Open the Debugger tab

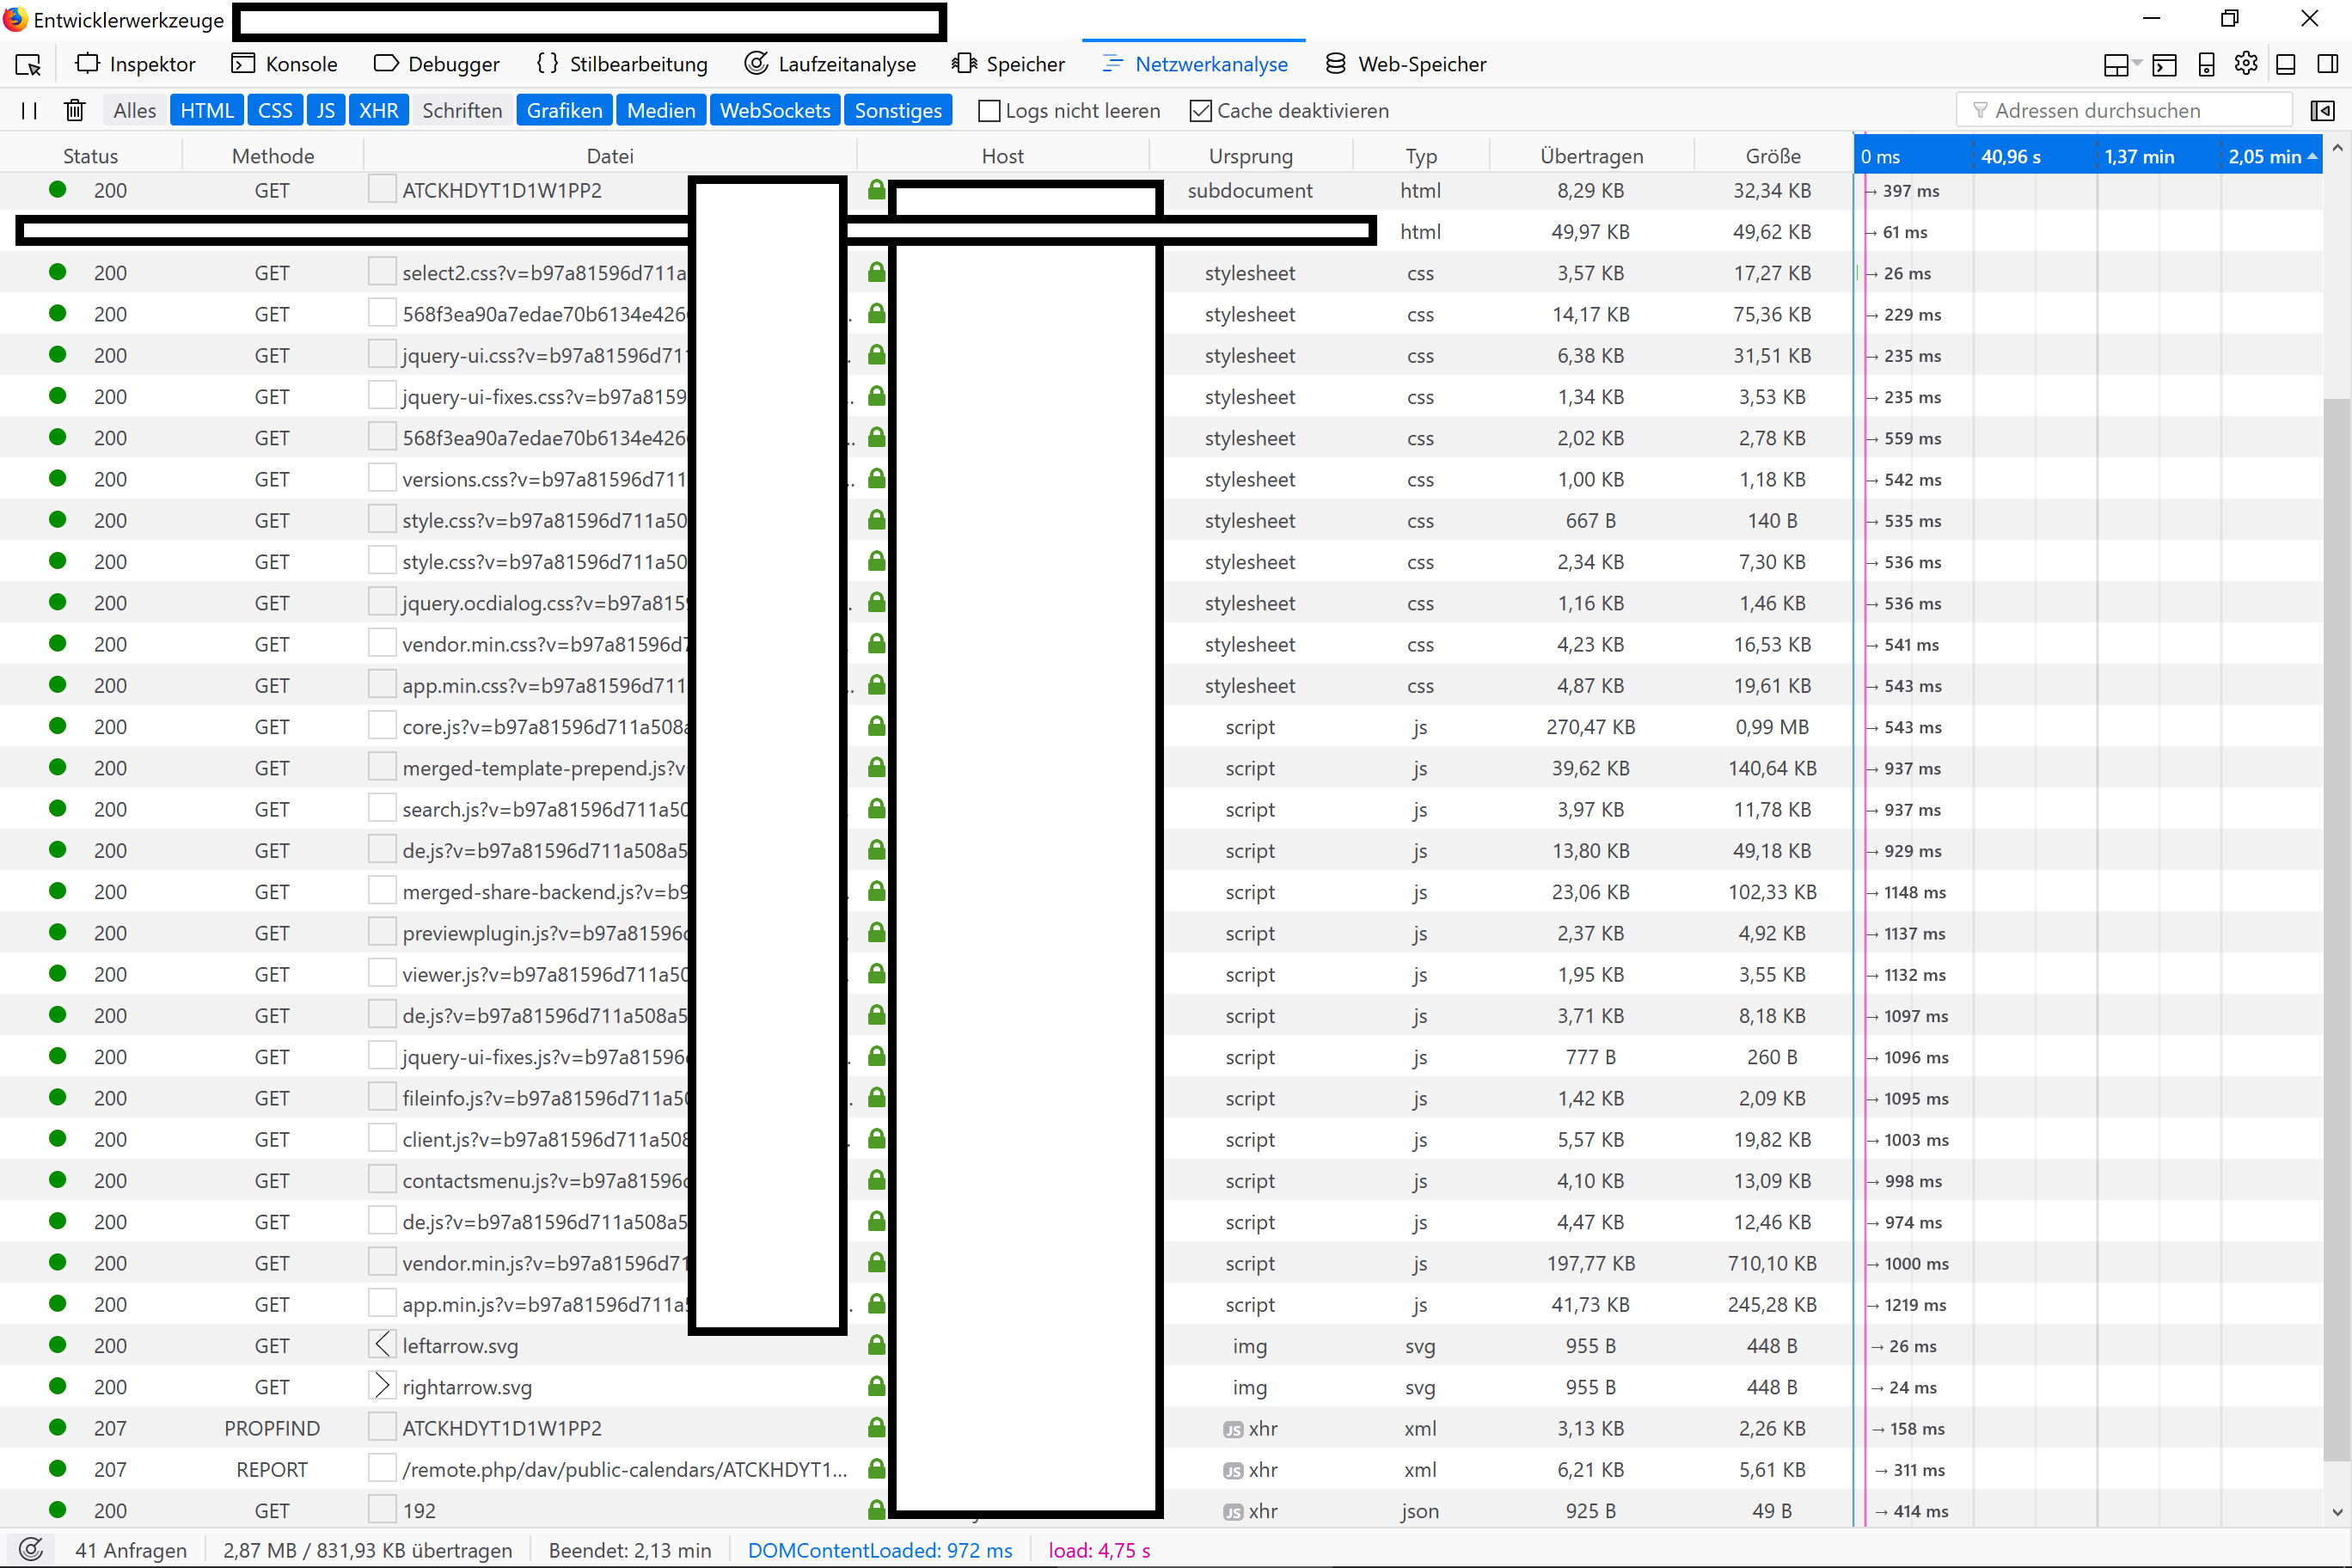pyautogui.click(x=437, y=65)
